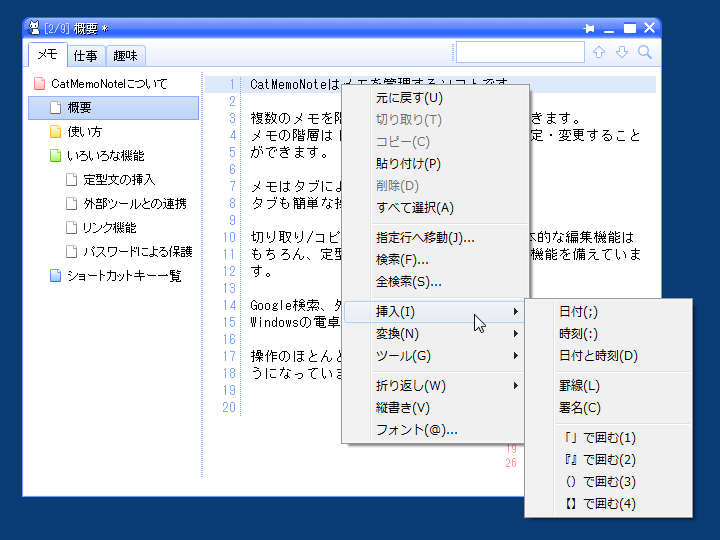Click line number 13 in the editor gutter
Image resolution: width=720 pixels, height=540 pixels.
pyautogui.click(x=229, y=288)
